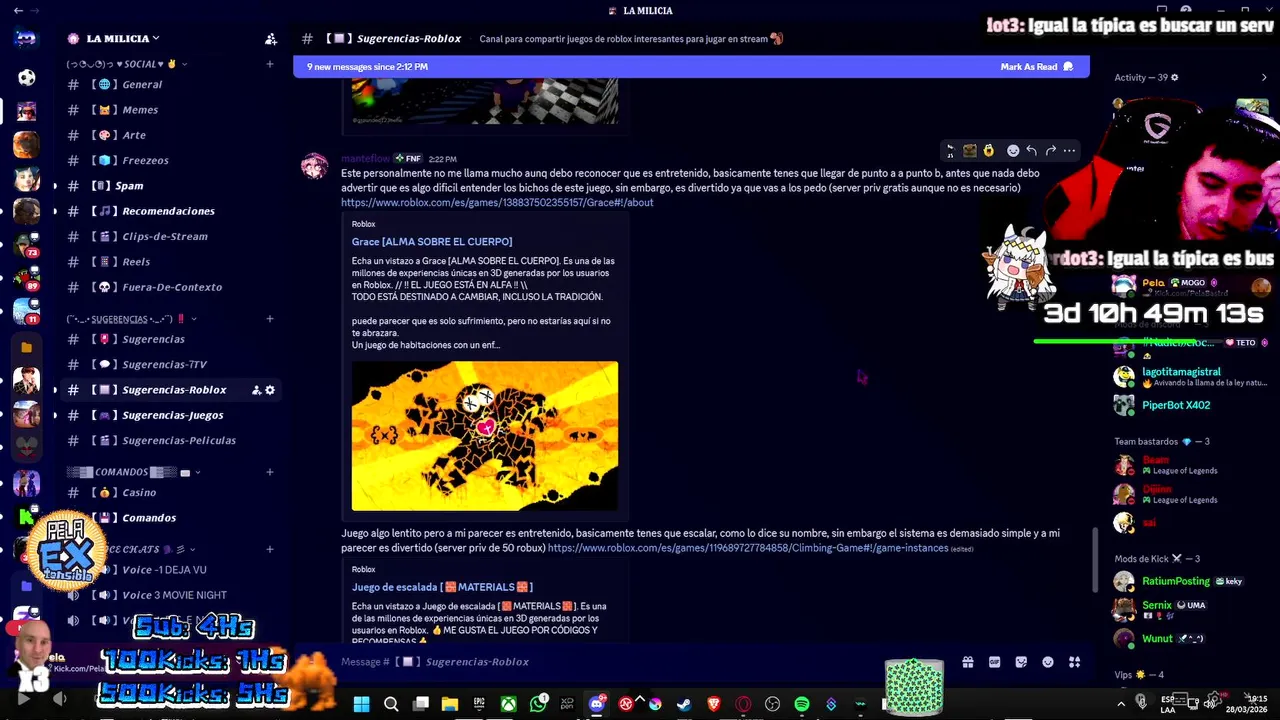
Task: Click RatiumPosting in Mods de Kick list
Action: 1176,581
